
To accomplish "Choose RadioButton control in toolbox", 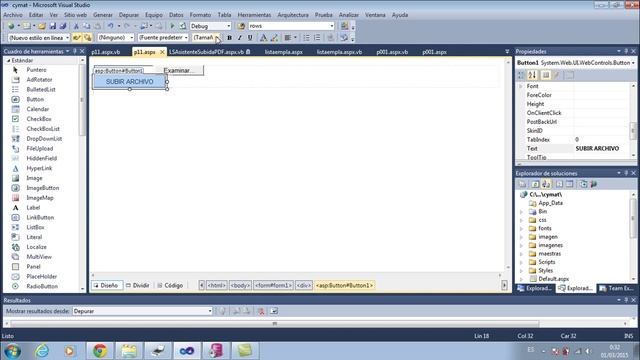I will pyautogui.click(x=42, y=286).
